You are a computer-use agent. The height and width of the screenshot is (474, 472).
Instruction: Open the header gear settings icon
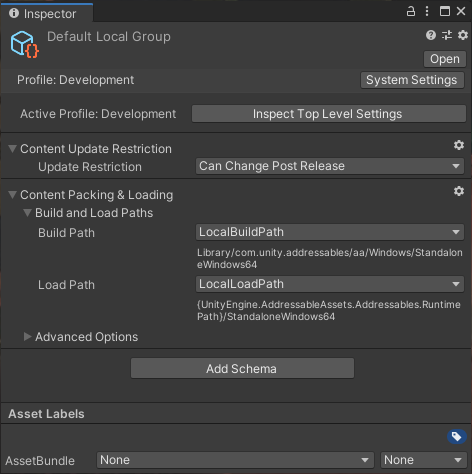[x=463, y=35]
